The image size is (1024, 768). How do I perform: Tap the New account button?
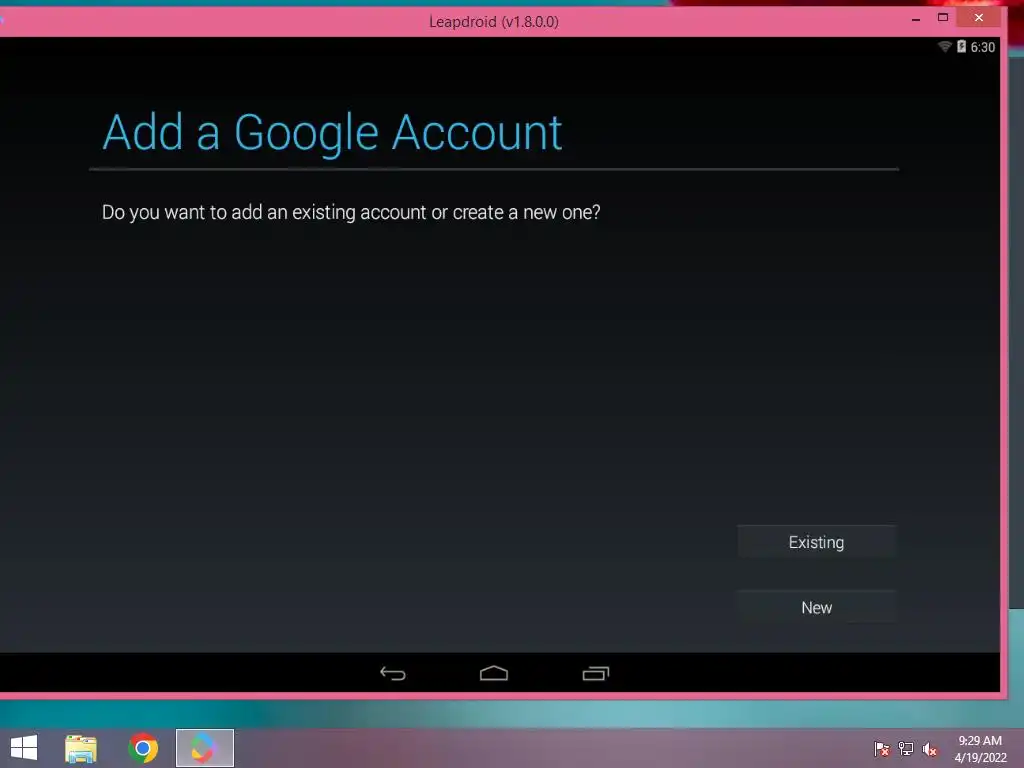pos(816,607)
